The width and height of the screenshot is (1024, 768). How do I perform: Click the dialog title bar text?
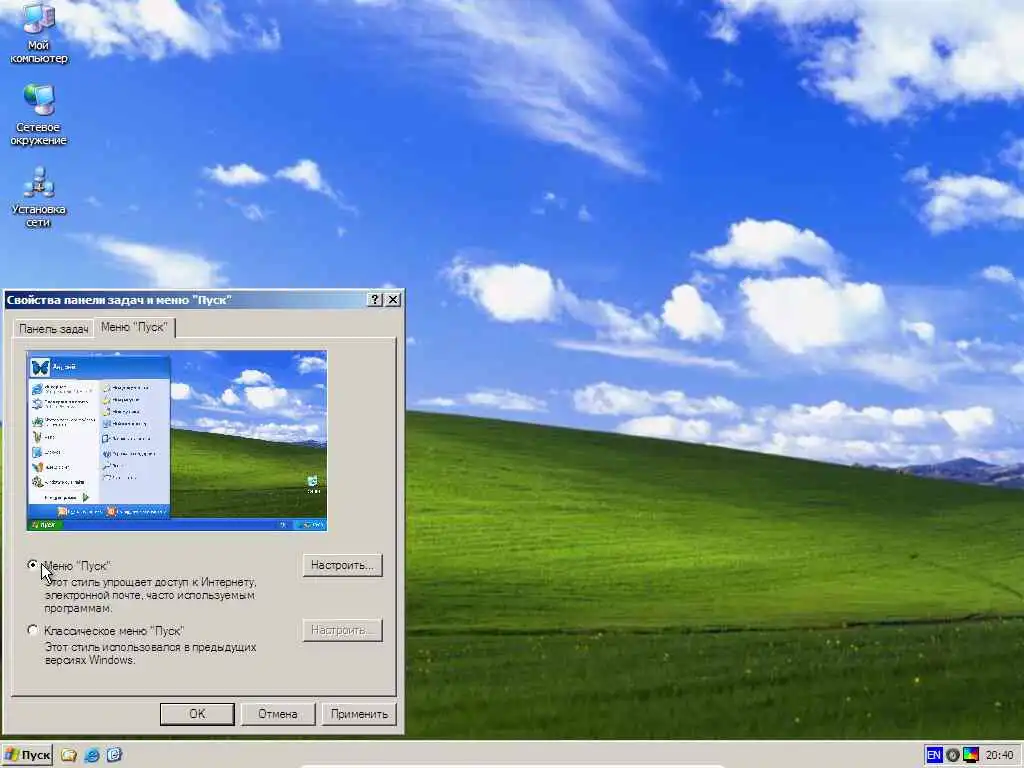point(119,300)
